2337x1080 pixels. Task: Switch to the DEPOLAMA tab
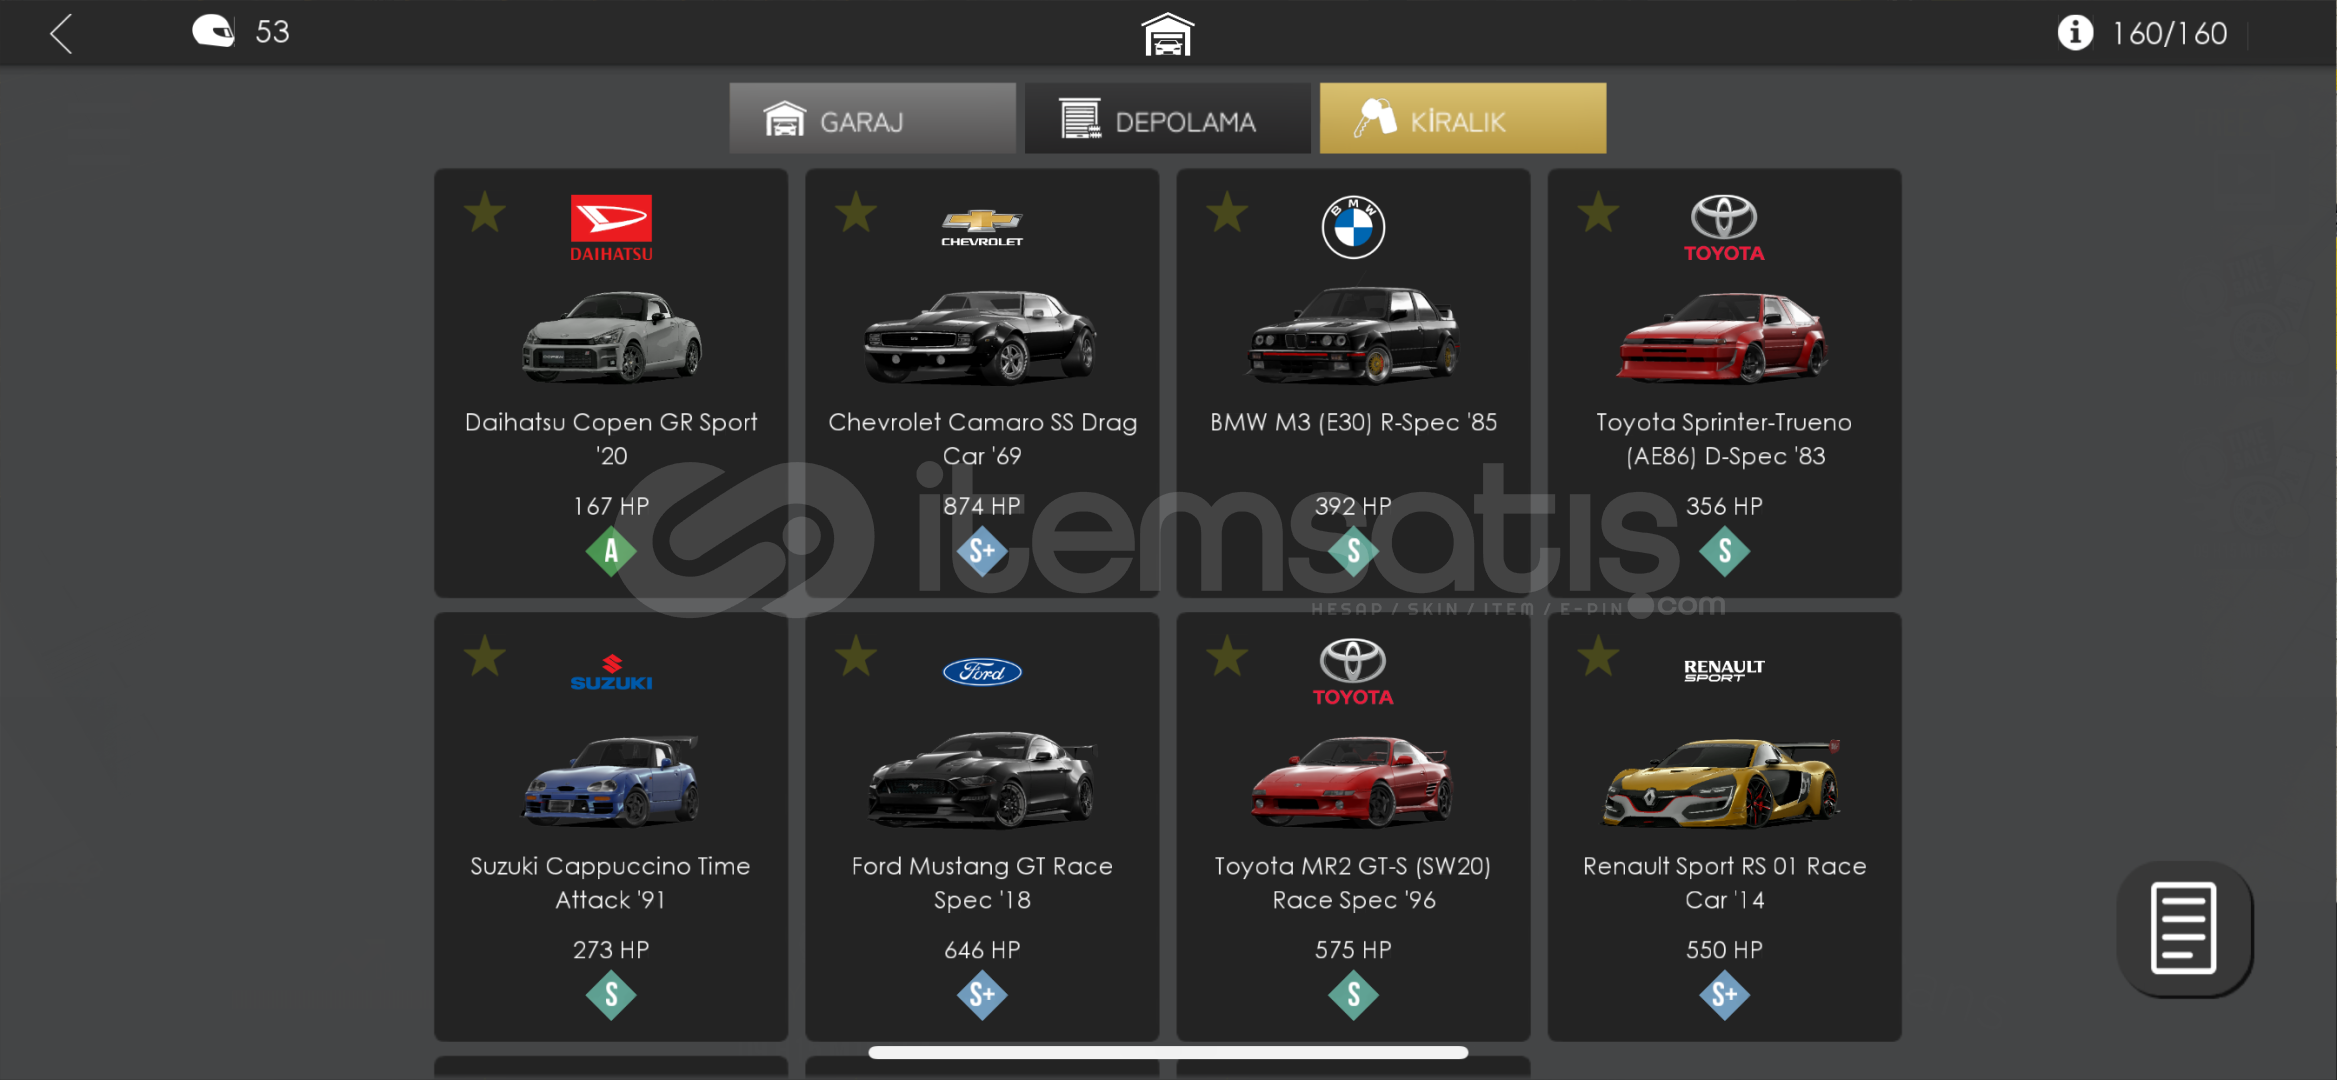(1167, 119)
